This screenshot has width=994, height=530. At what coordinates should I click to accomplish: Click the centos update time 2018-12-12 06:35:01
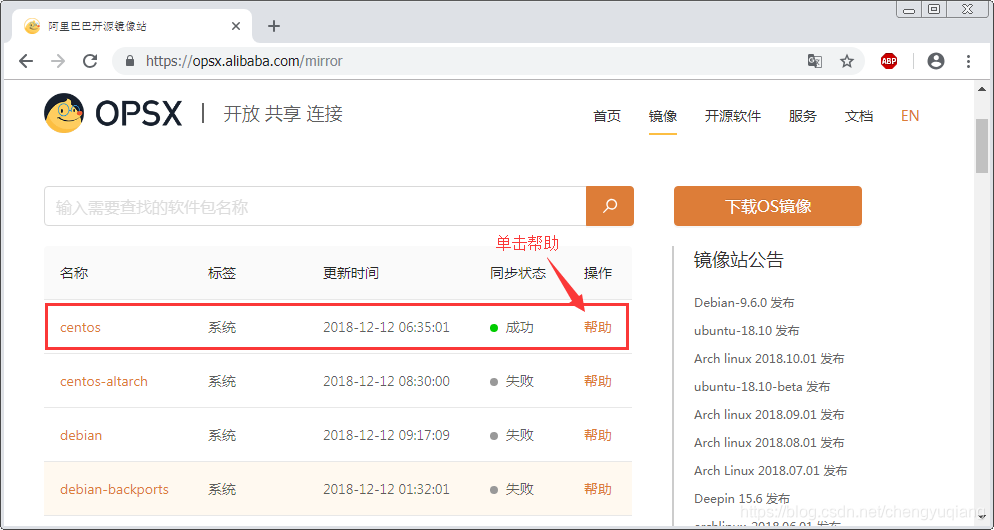coord(386,327)
